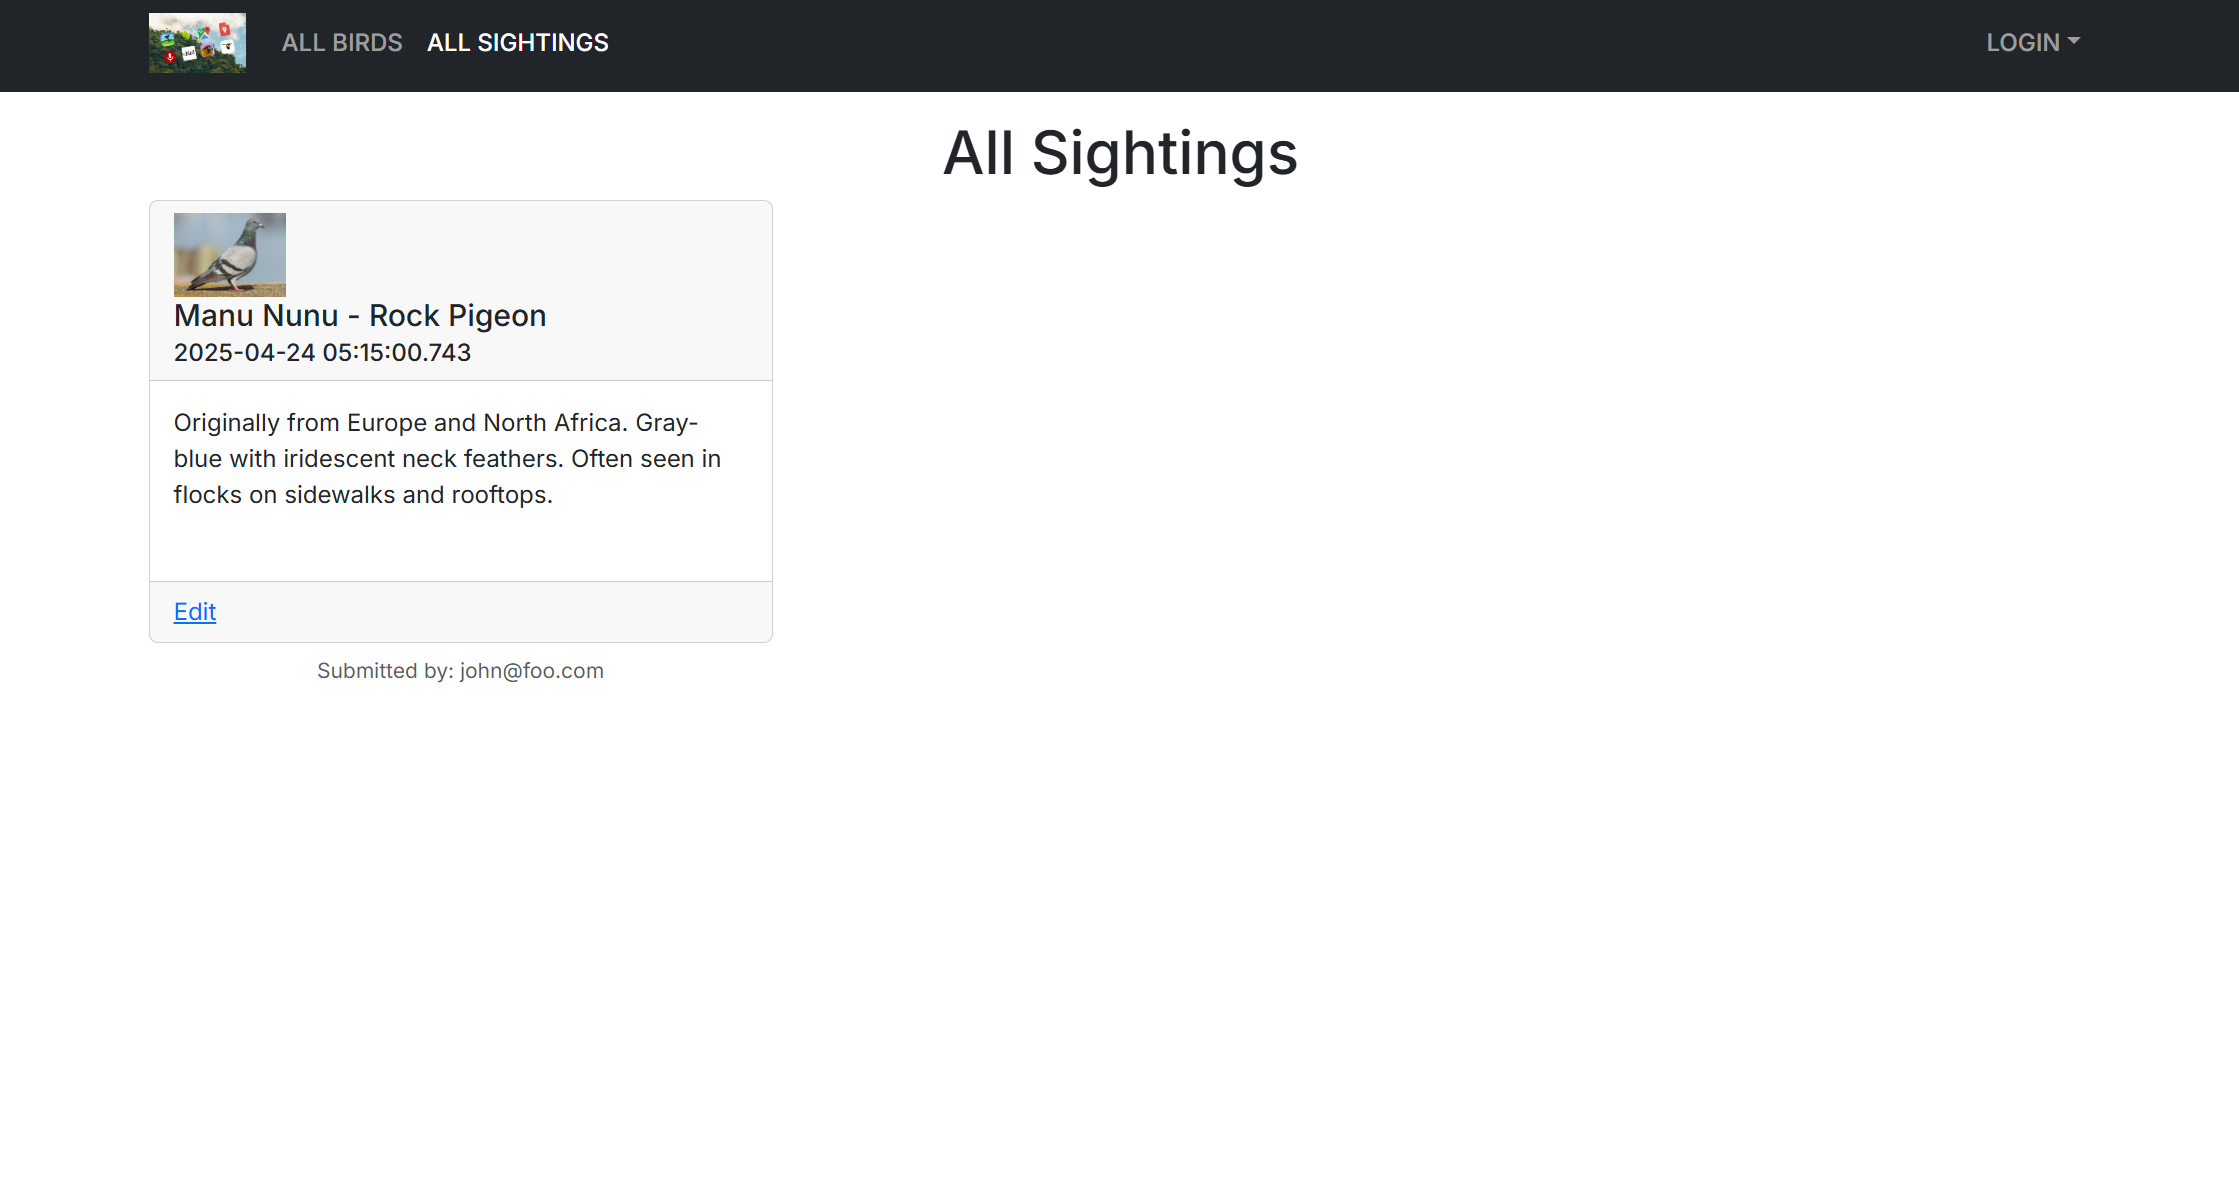
Task: Click the "All Sightings" page heading
Action: pos(1120,154)
